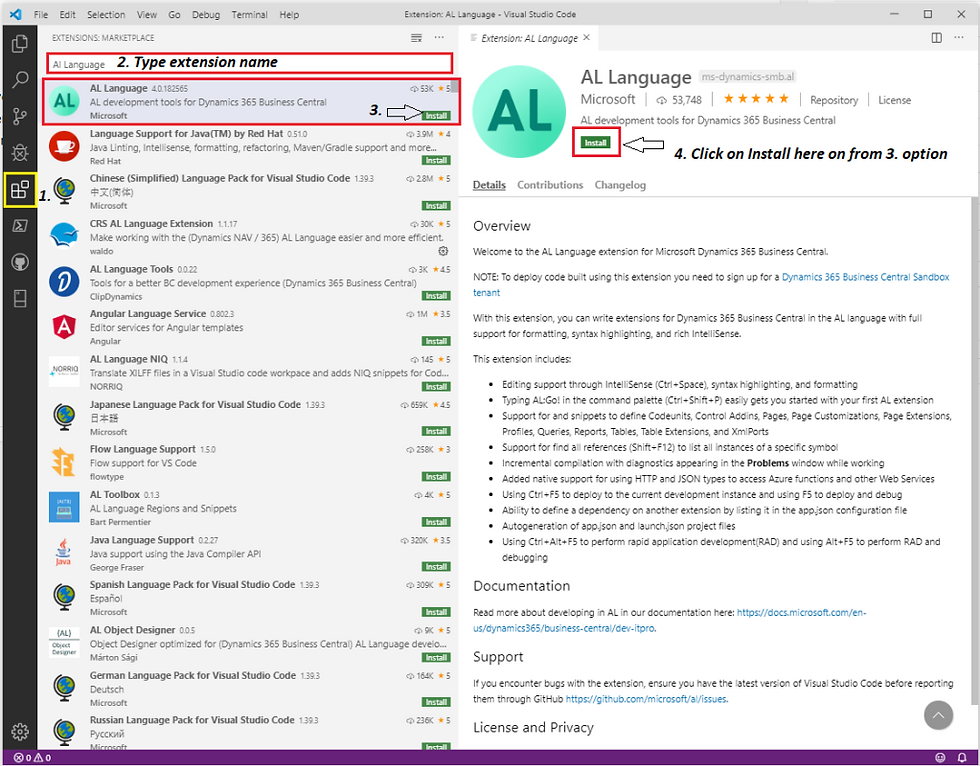Install AL Toolbox extension
The width and height of the screenshot is (980, 766).
(436, 522)
